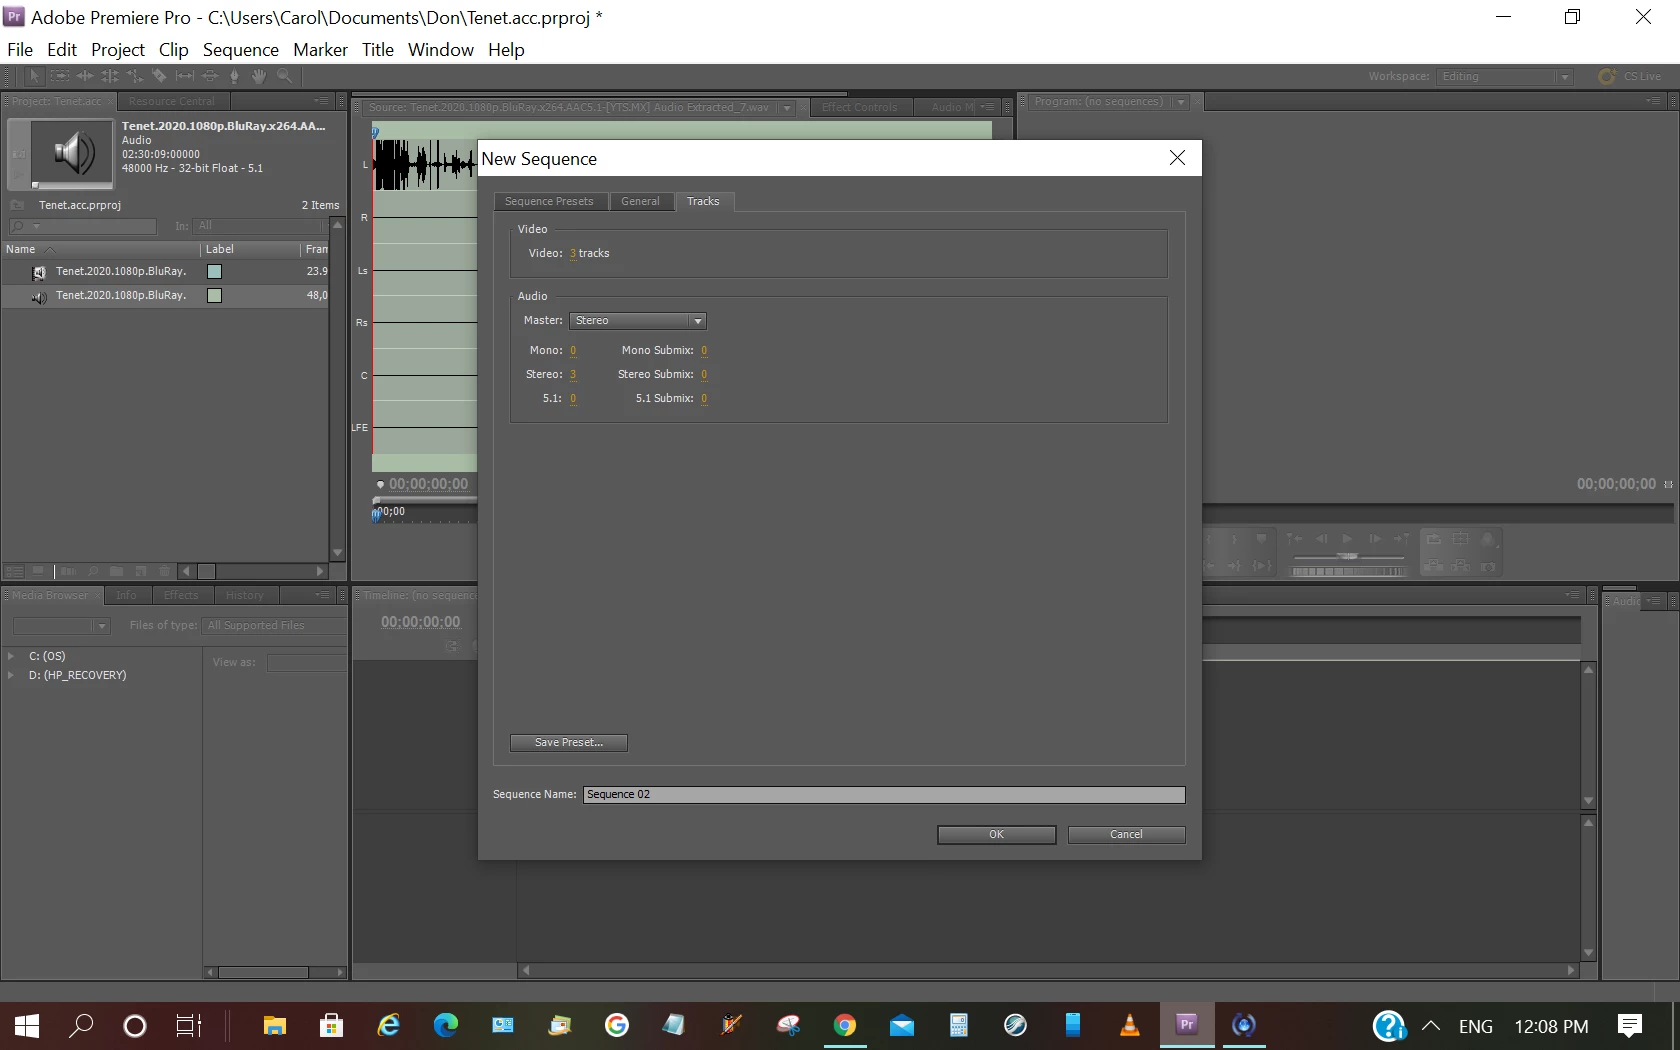This screenshot has height=1050, width=1680.
Task: Click Cancel in New Sequence dialog
Action: coord(1126,835)
